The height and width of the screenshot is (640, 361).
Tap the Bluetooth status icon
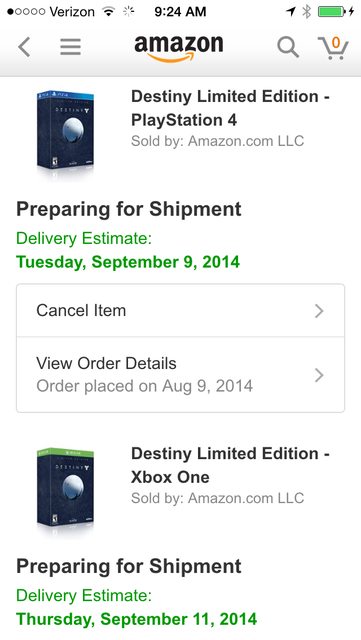(306, 12)
